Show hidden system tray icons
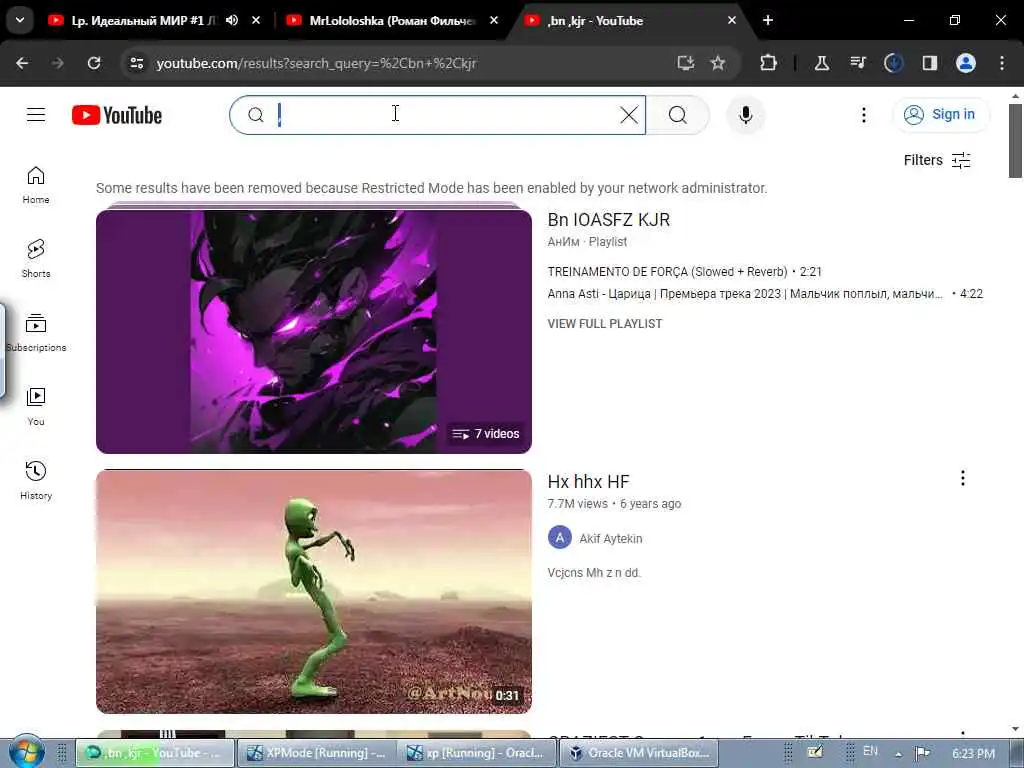The image size is (1024, 768). (x=899, y=754)
